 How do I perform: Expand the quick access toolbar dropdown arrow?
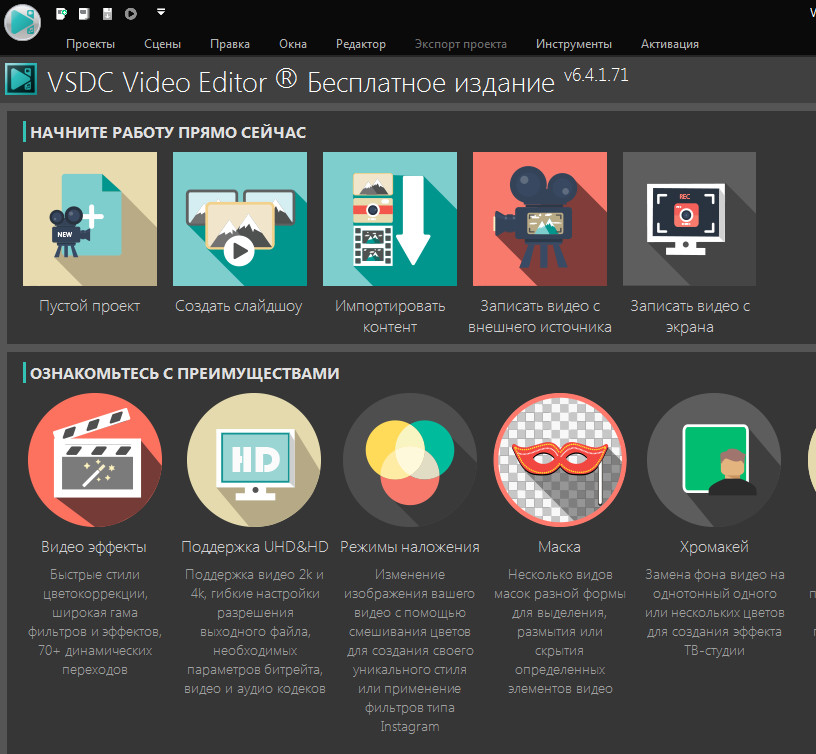[161, 13]
